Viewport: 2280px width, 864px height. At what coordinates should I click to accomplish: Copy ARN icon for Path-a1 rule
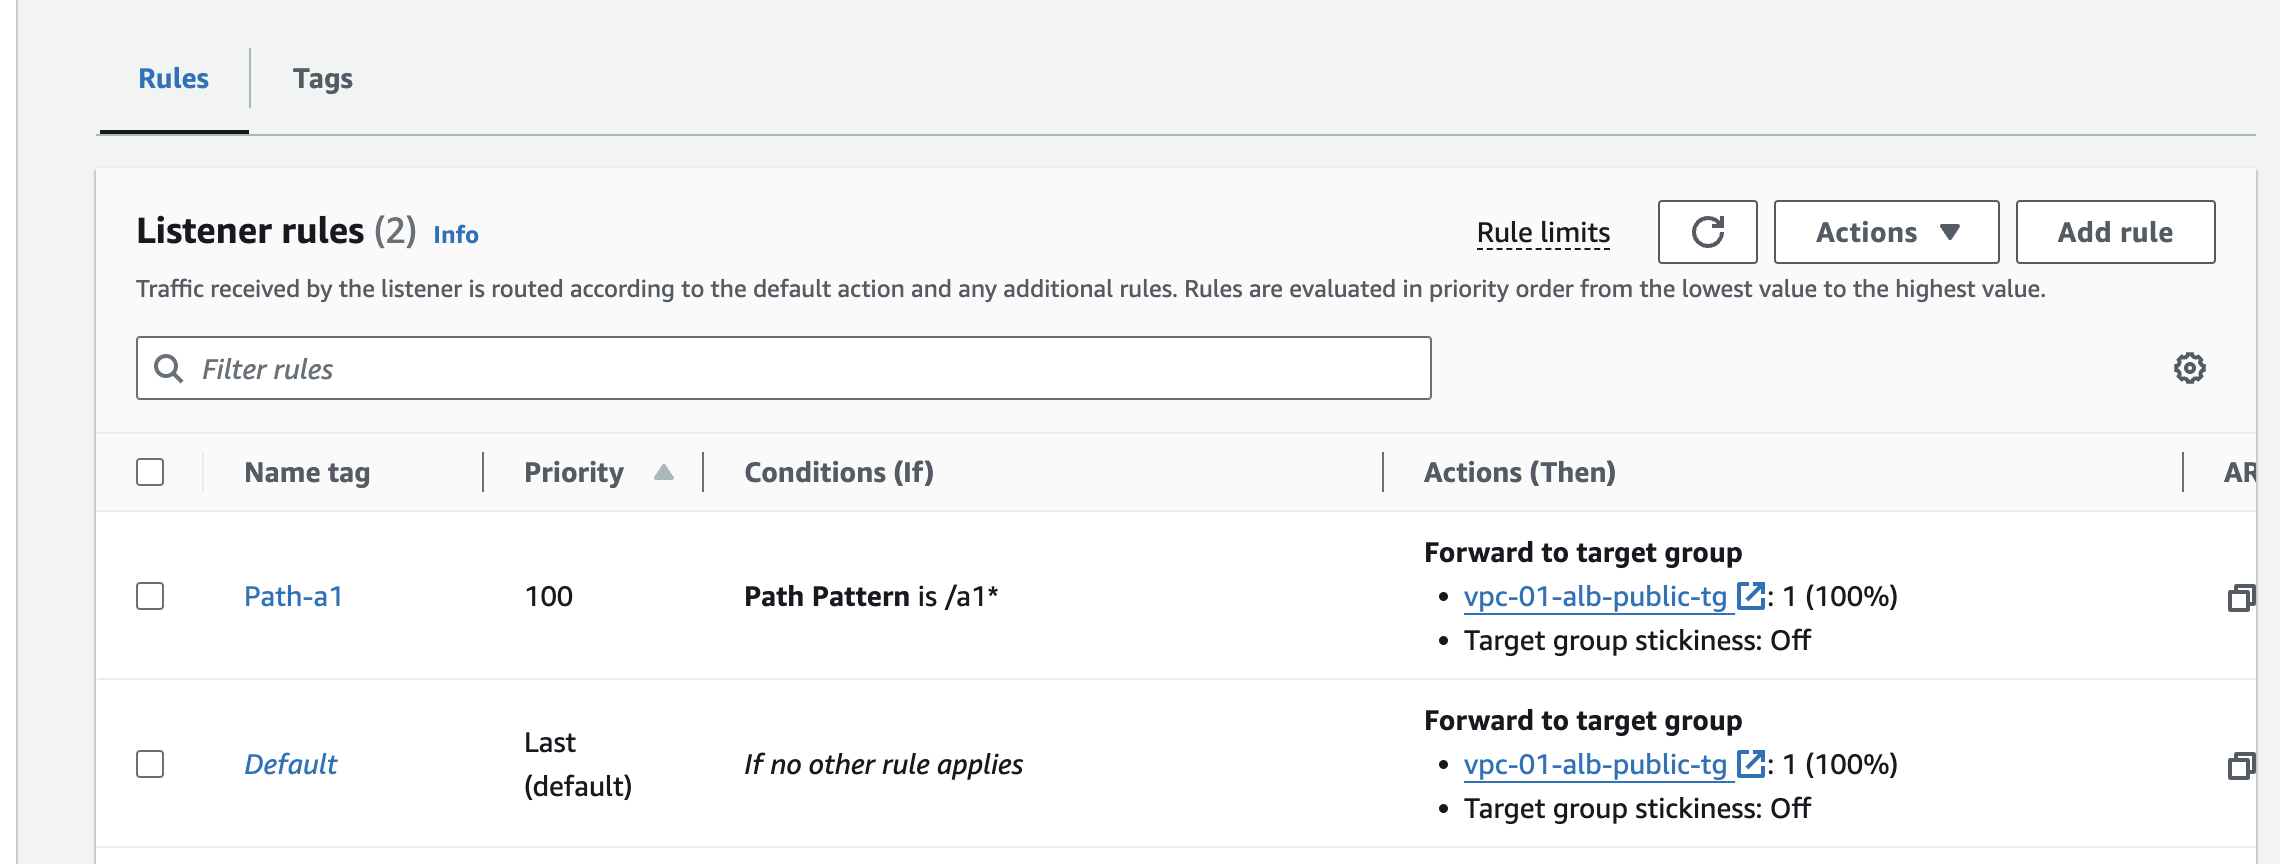click(x=2241, y=598)
